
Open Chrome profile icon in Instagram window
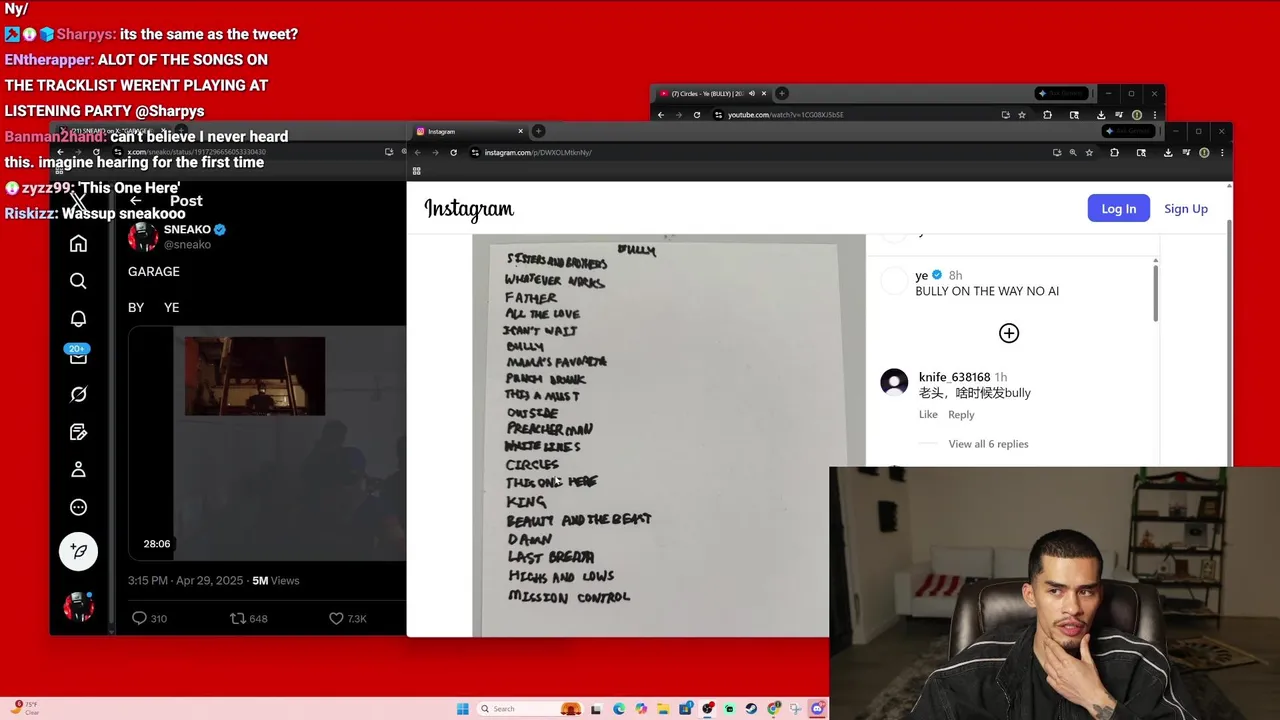click(1204, 153)
